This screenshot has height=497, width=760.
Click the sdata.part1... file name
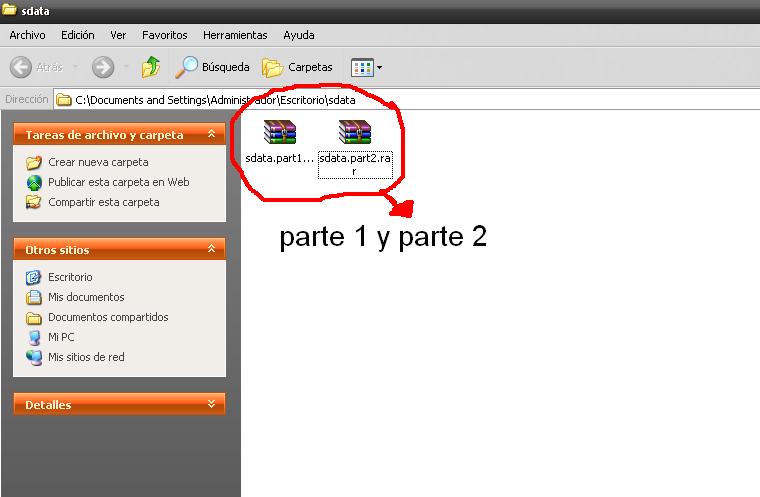pyautogui.click(x=280, y=158)
